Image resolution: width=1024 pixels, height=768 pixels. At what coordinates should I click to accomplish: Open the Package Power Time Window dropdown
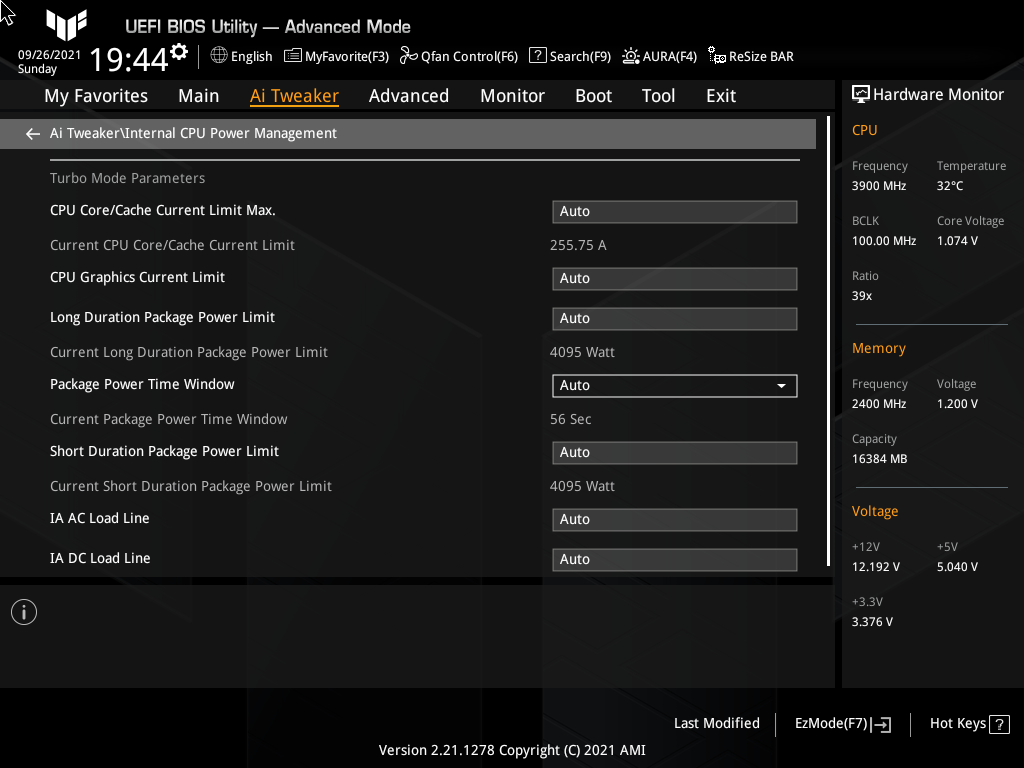674,385
